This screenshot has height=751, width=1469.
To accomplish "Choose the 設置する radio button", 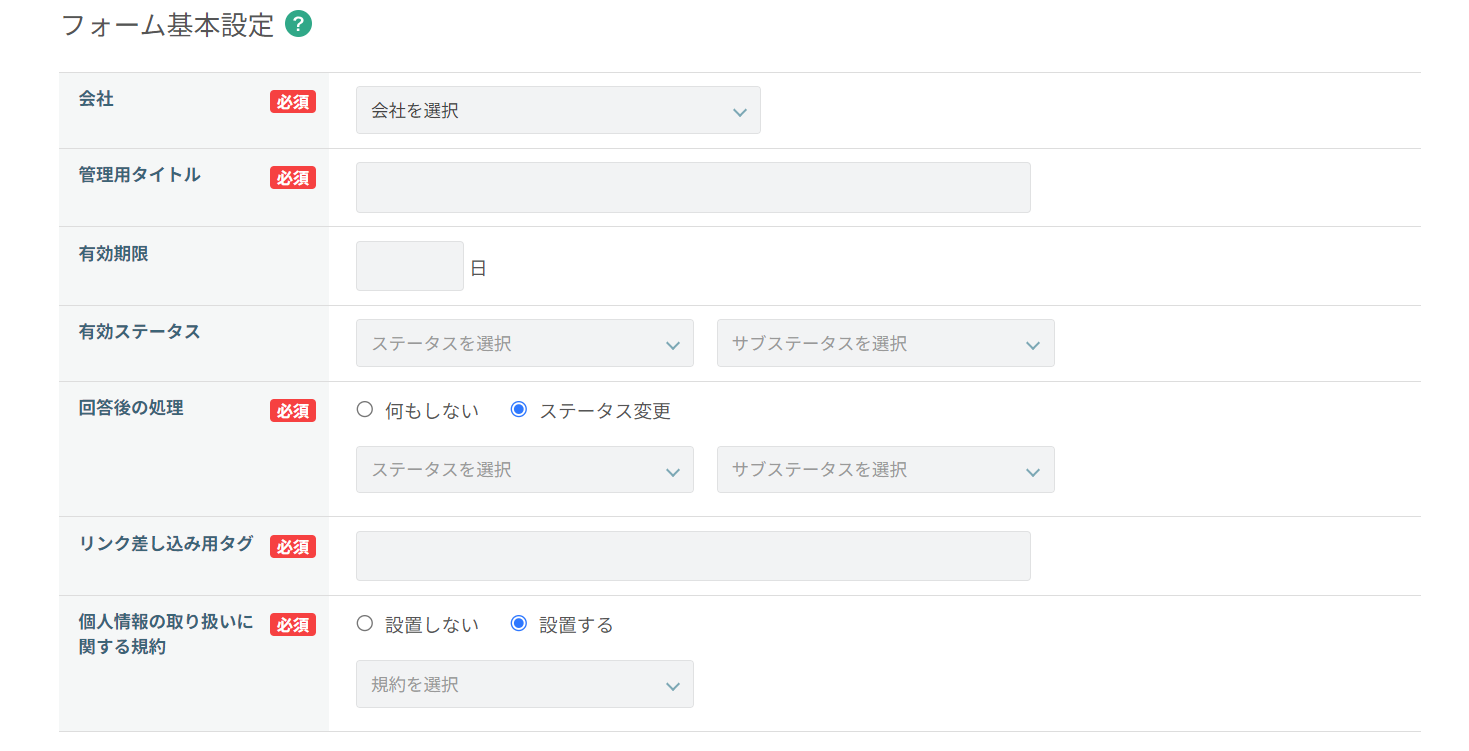I will coord(519,624).
